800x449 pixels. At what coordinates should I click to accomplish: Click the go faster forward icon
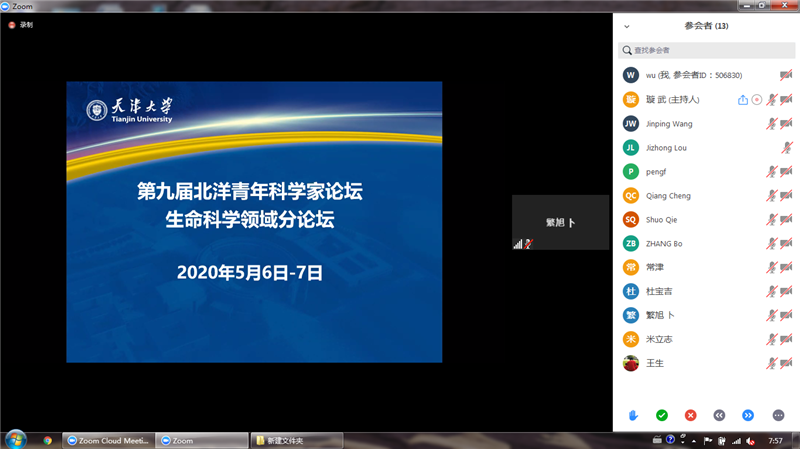click(x=747, y=415)
